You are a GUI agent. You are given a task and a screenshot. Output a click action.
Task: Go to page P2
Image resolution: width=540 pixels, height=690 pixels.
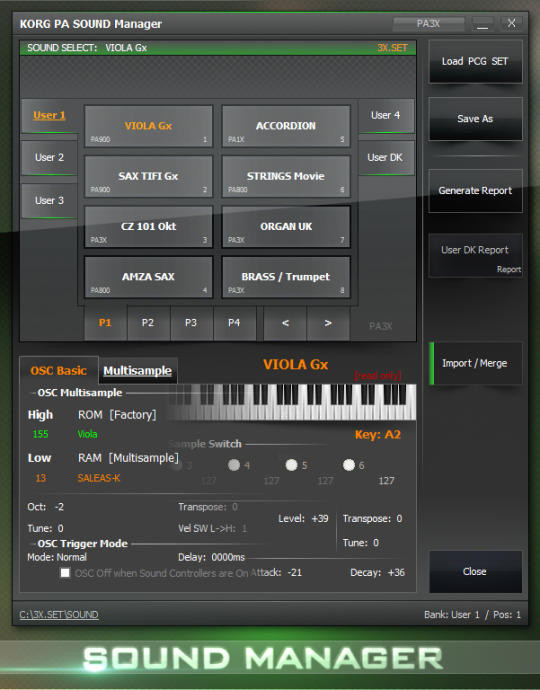[148, 323]
